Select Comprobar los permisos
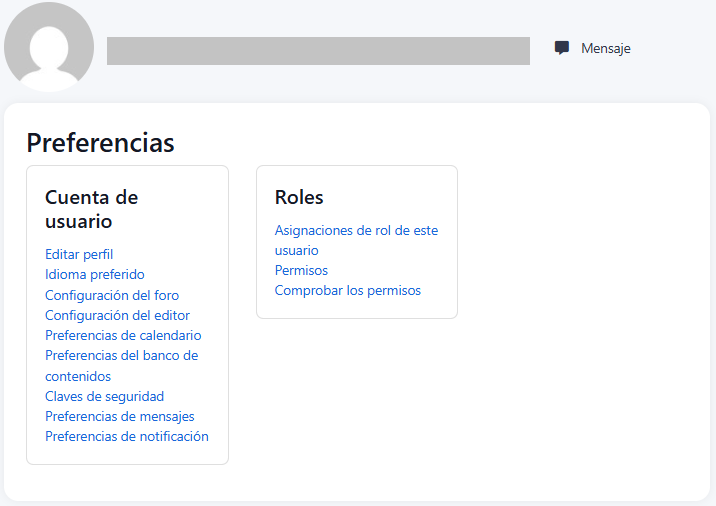716x506 pixels. click(348, 291)
